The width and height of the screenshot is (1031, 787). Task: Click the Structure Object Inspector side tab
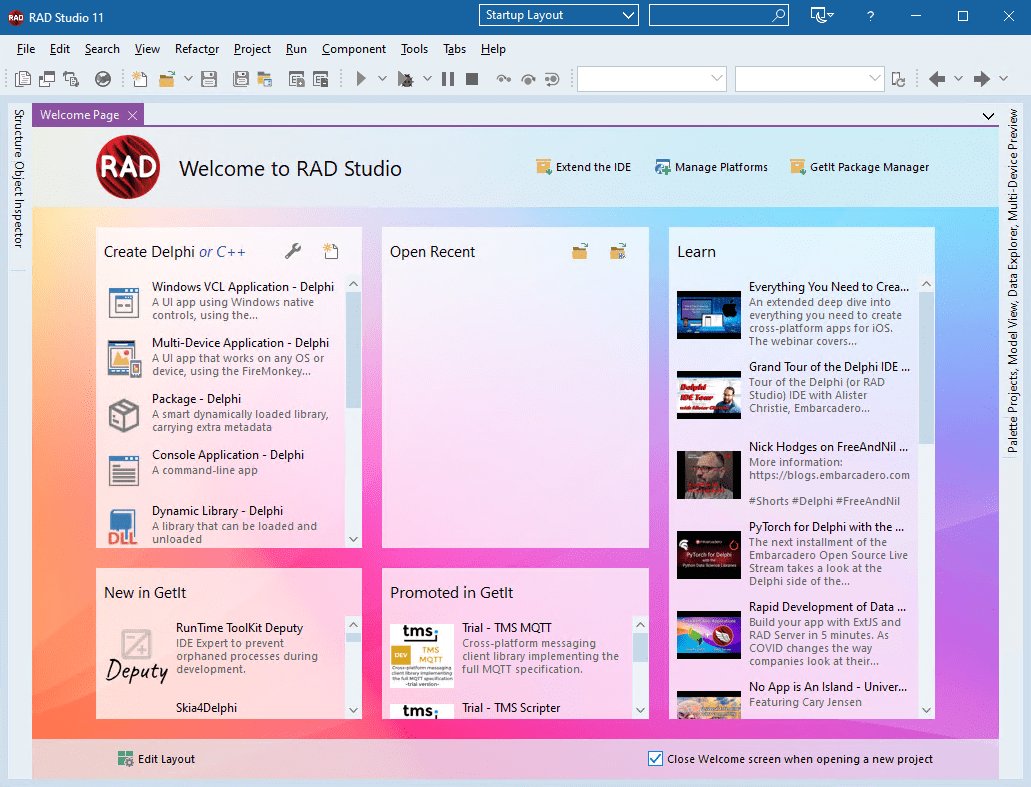(x=18, y=179)
